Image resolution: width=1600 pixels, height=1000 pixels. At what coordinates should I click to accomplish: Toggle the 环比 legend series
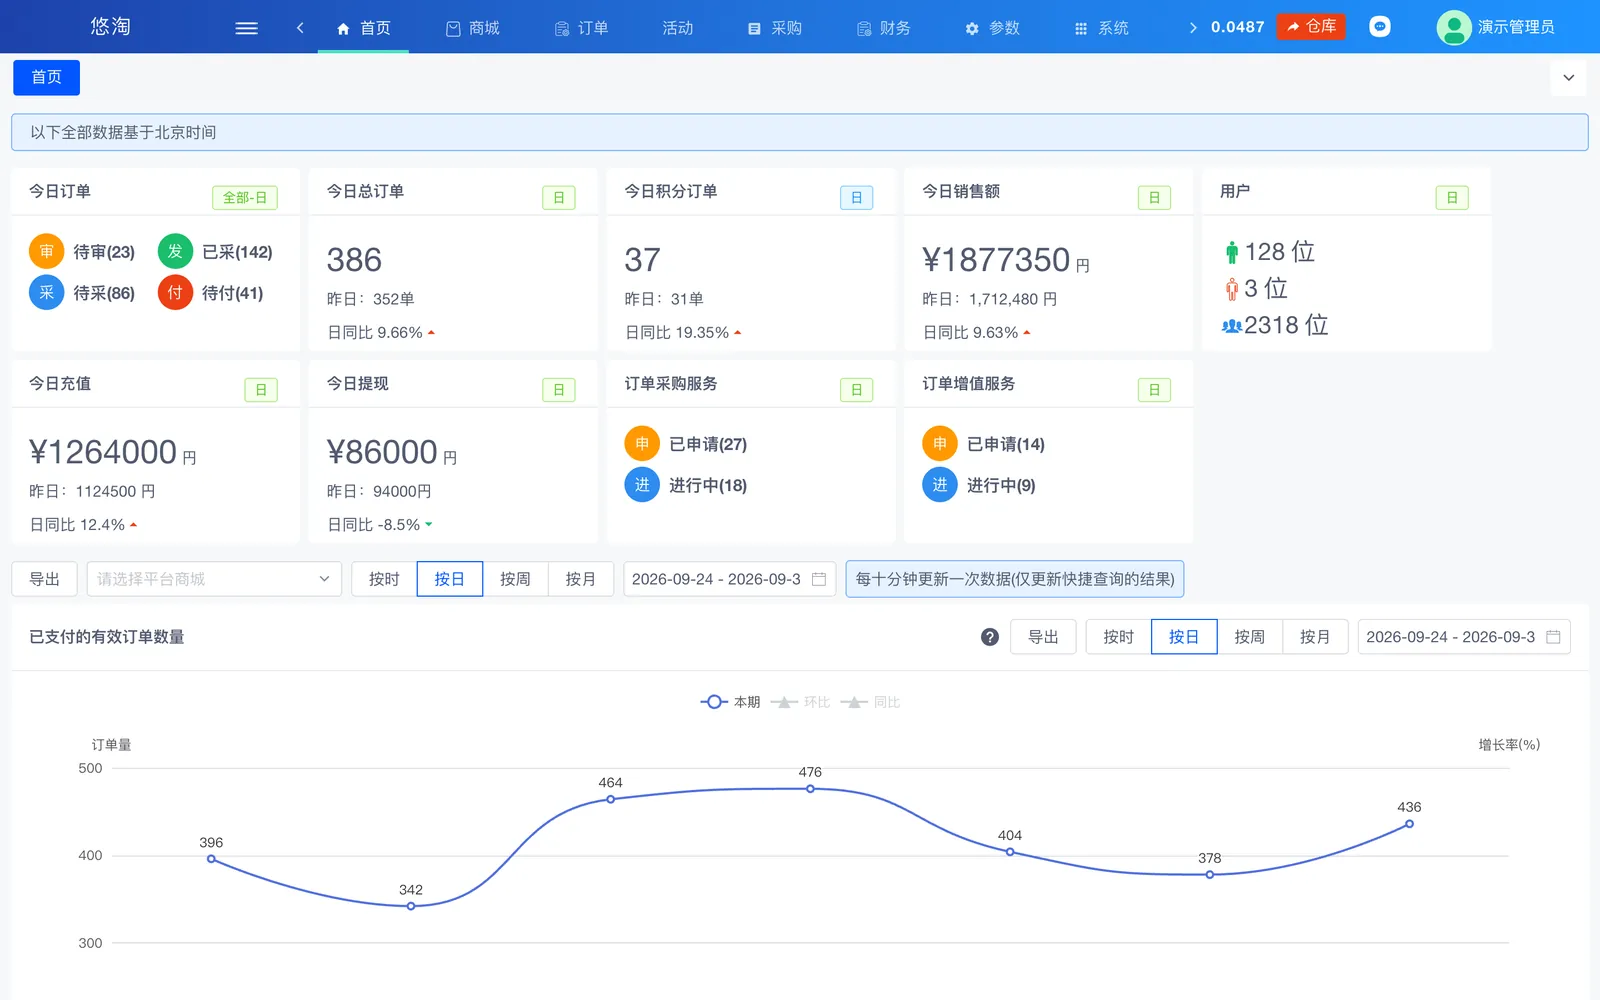pyautogui.click(x=801, y=702)
